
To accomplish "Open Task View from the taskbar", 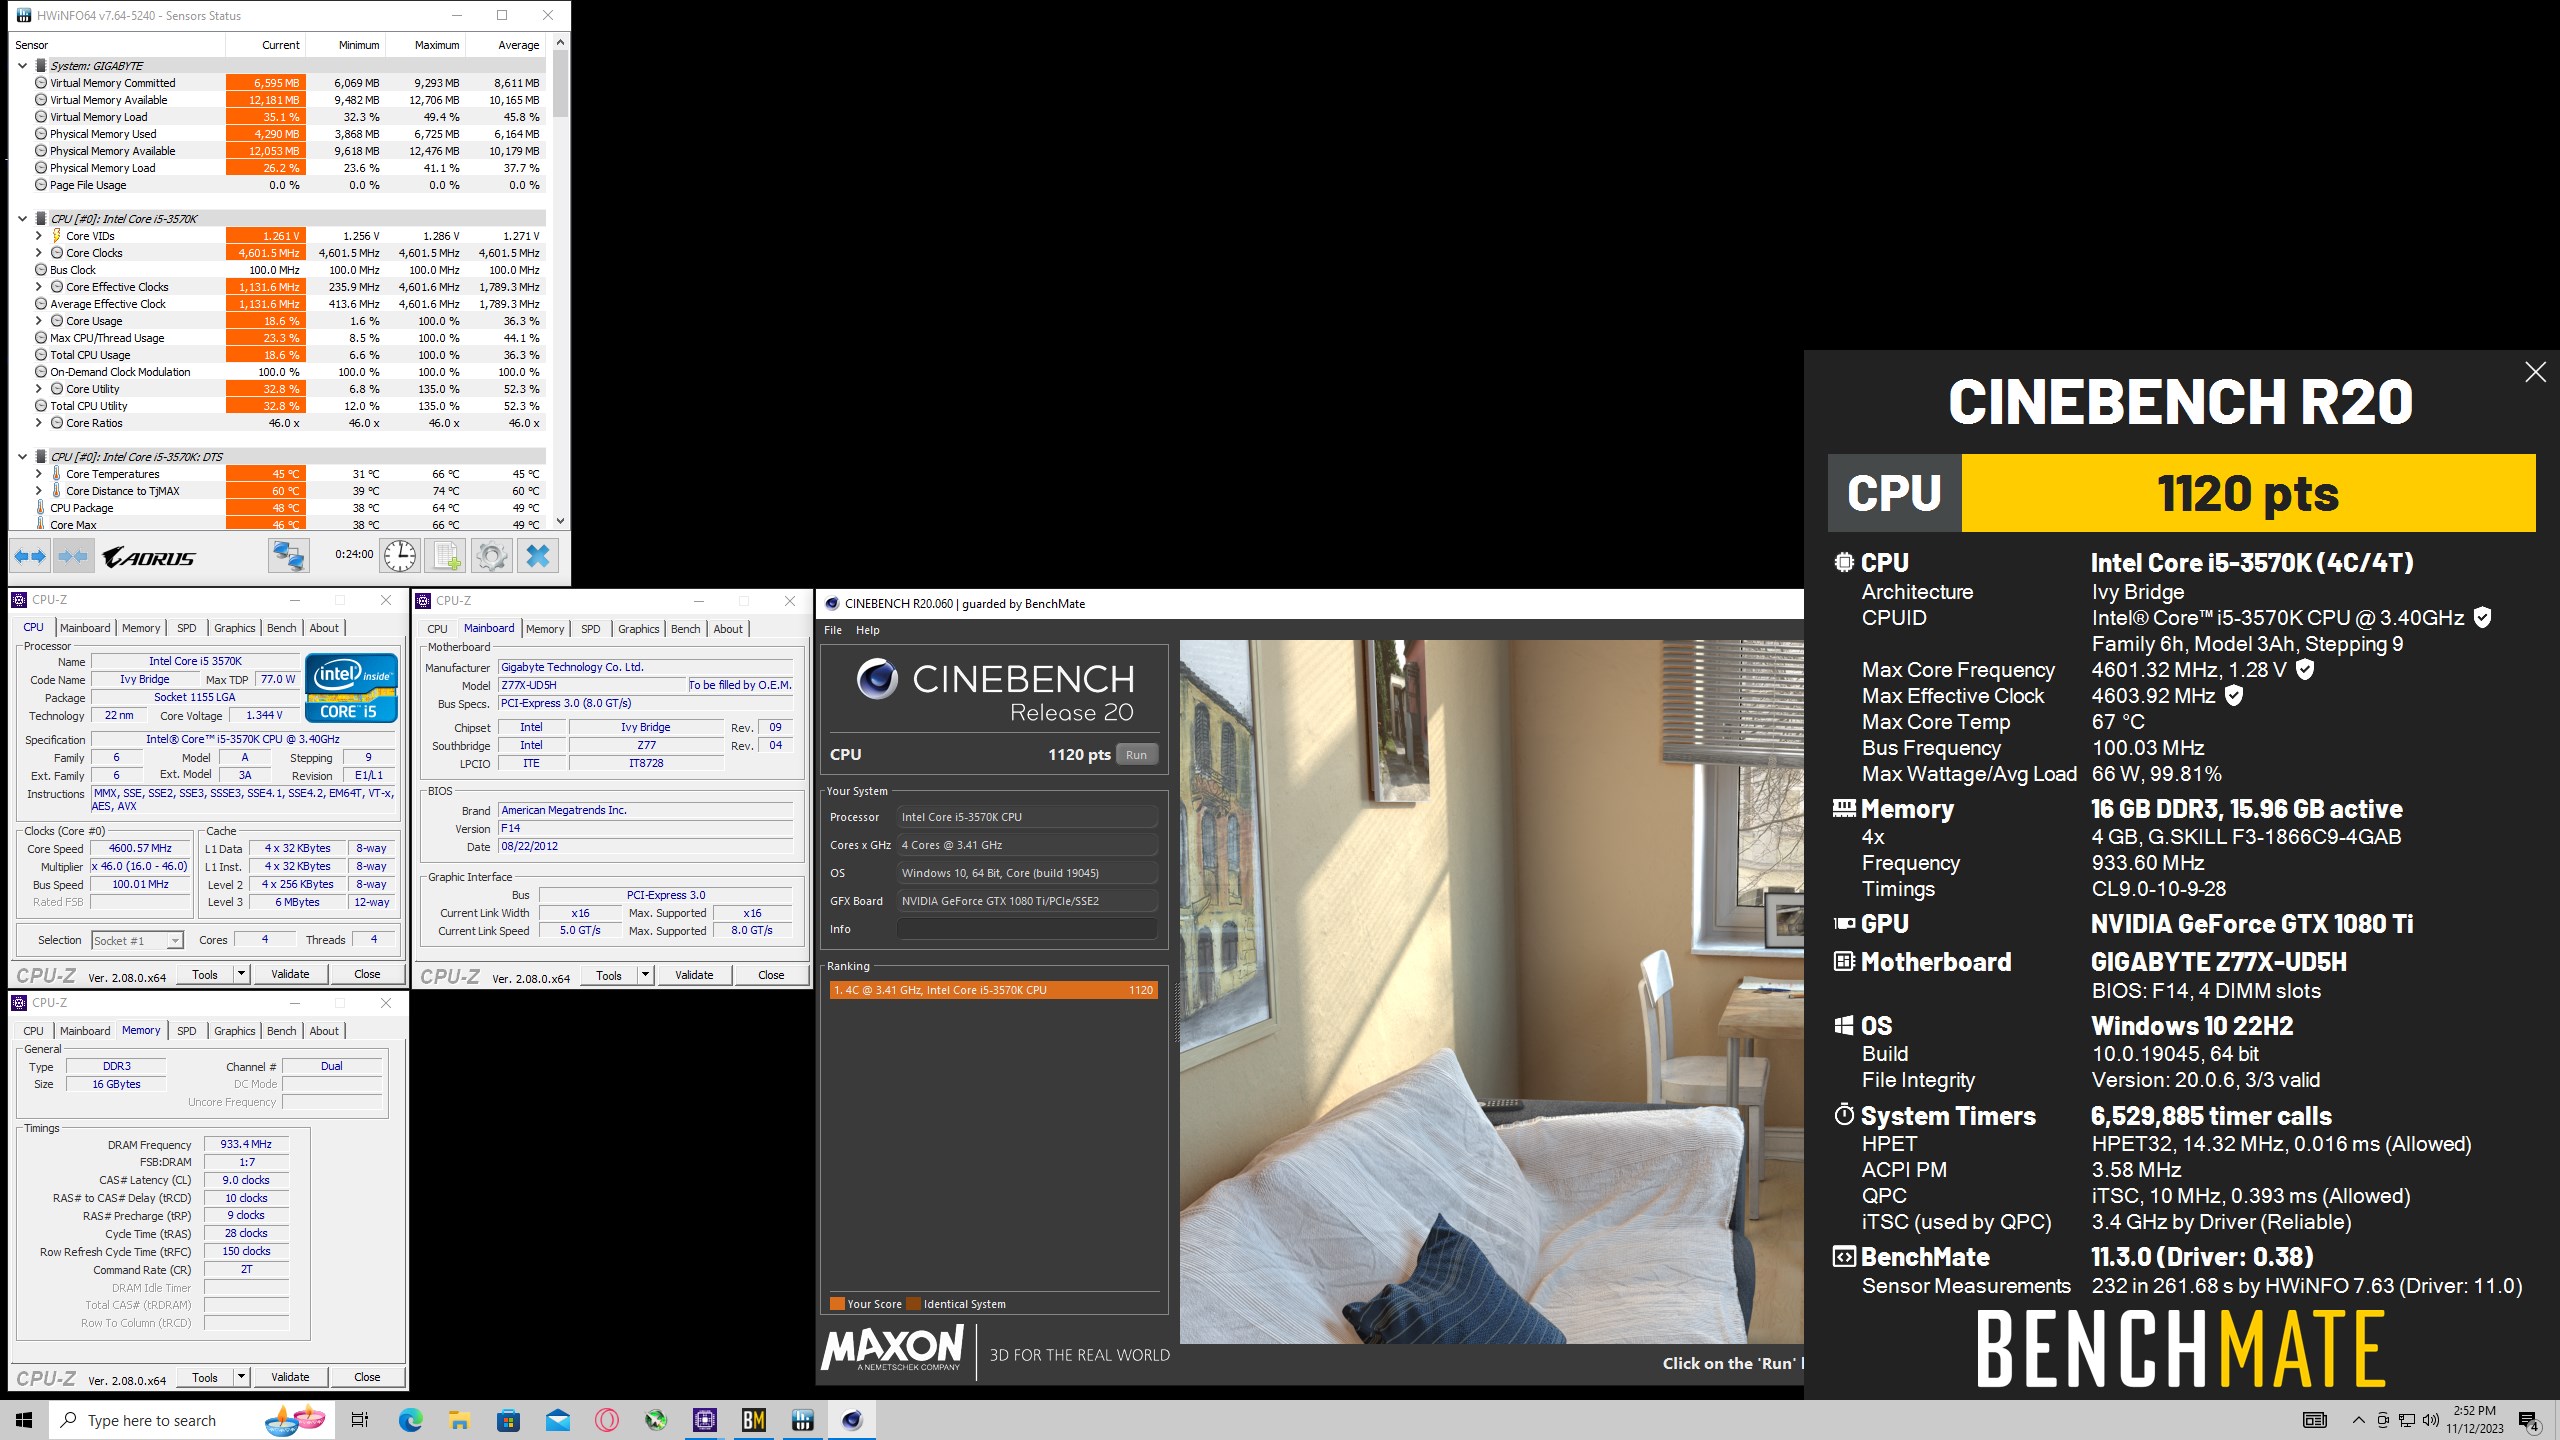I will point(360,1420).
